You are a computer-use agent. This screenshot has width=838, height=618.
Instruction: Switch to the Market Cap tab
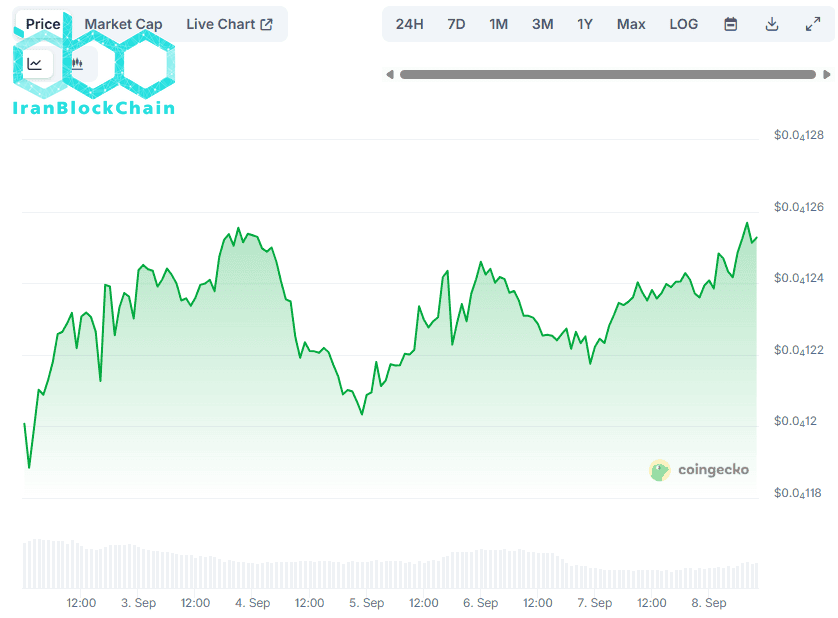pyautogui.click(x=123, y=24)
